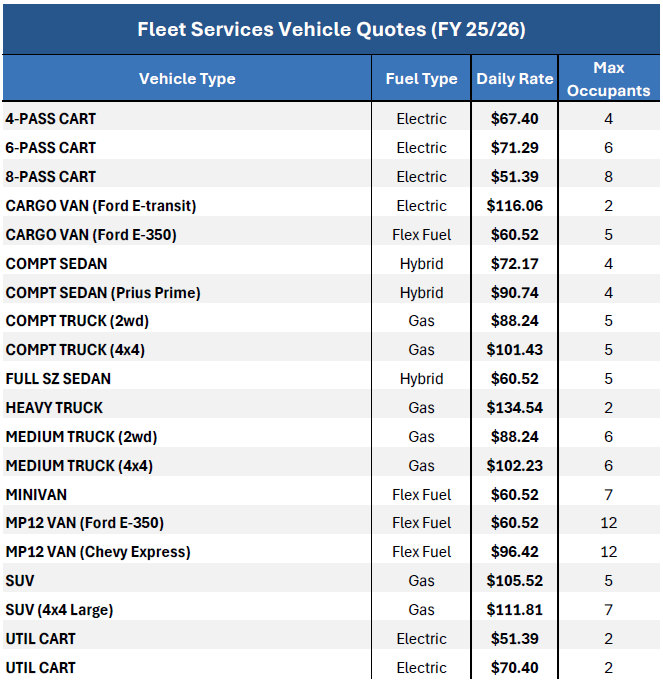Select the 4-PASS CART cell
Viewport: 663px width, 682px height.
point(51,119)
